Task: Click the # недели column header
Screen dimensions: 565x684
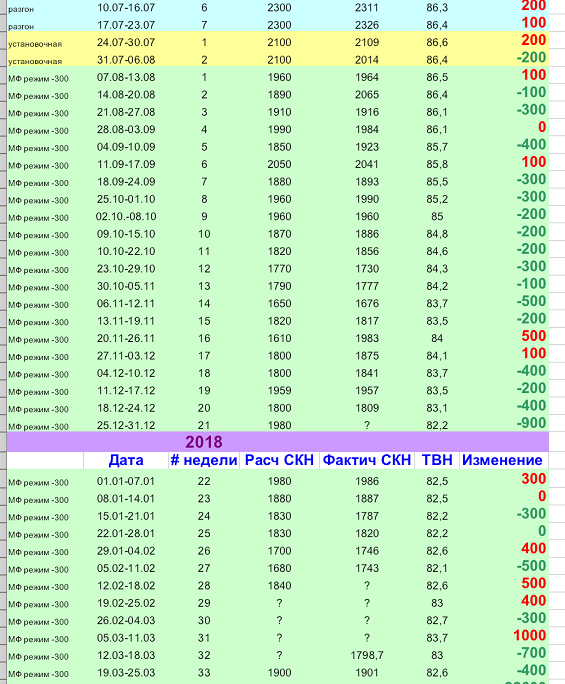Action: click(x=204, y=460)
